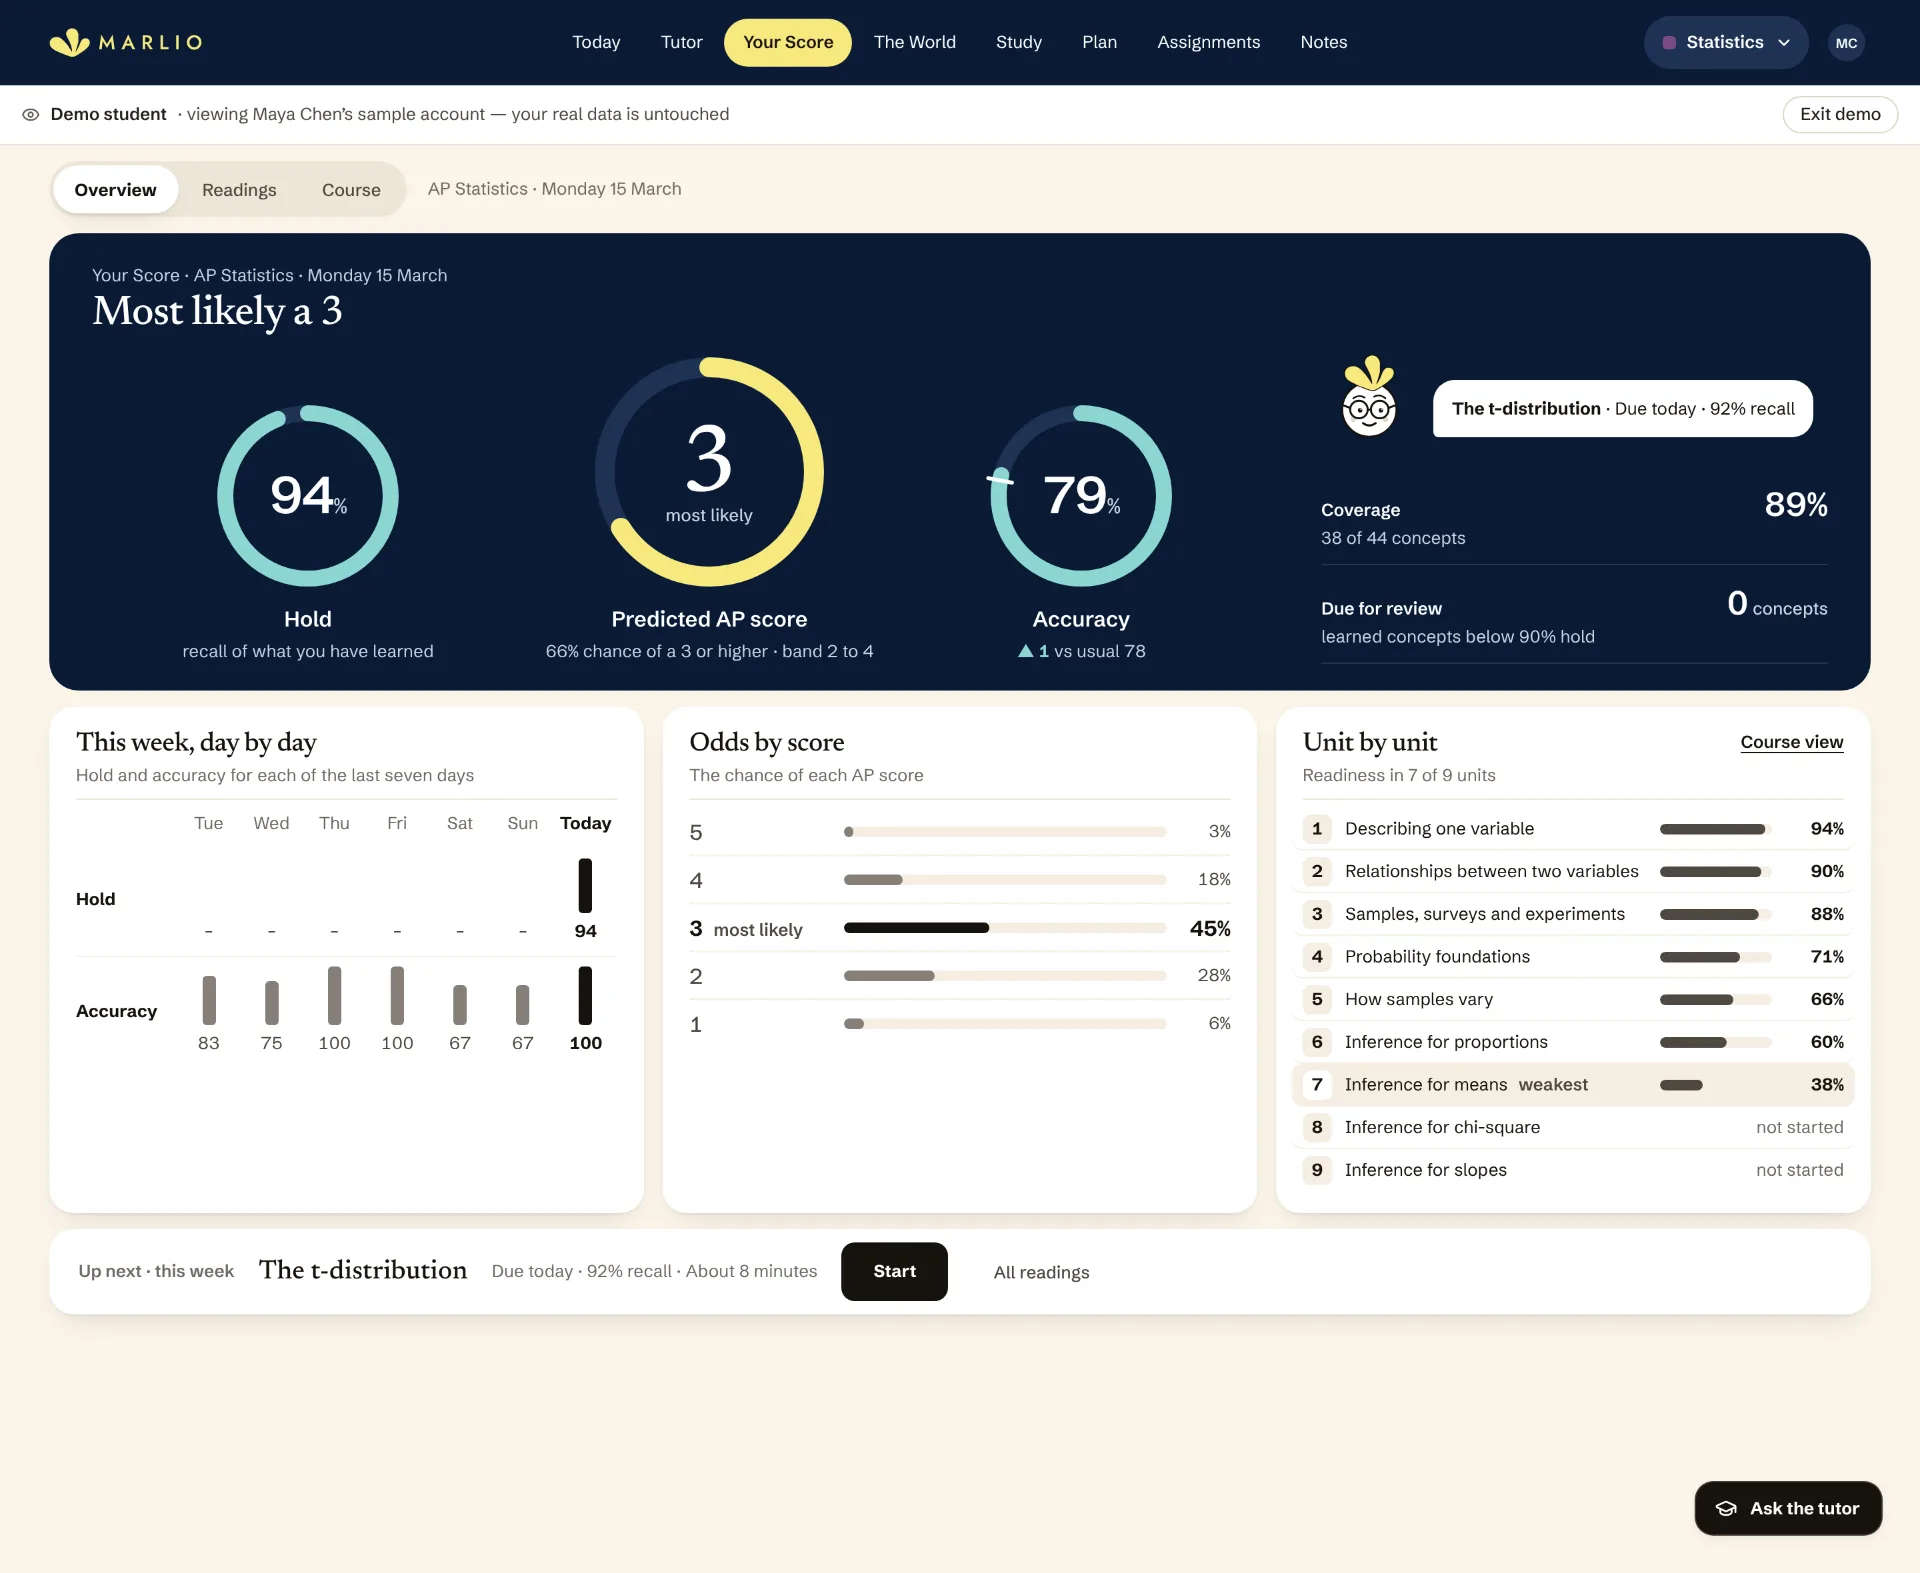
Task: Open the MC profile avatar
Action: [1846, 43]
